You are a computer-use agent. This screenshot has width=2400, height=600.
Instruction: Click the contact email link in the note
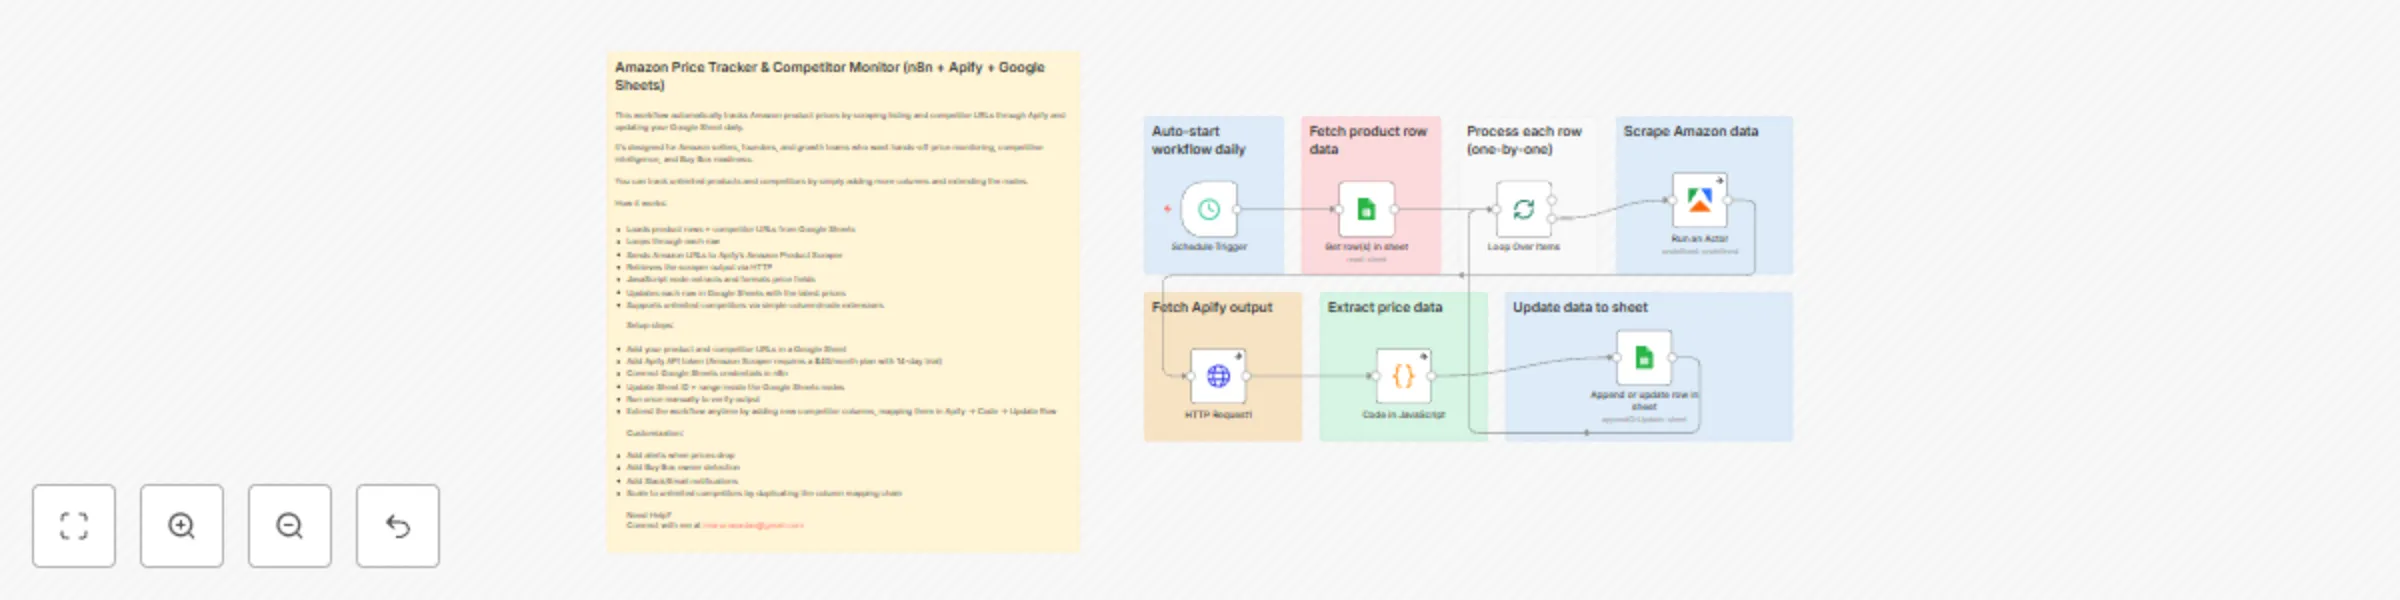(x=753, y=525)
